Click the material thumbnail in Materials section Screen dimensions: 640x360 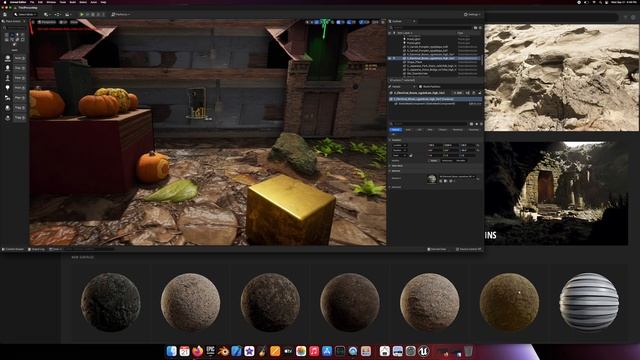coord(432,178)
